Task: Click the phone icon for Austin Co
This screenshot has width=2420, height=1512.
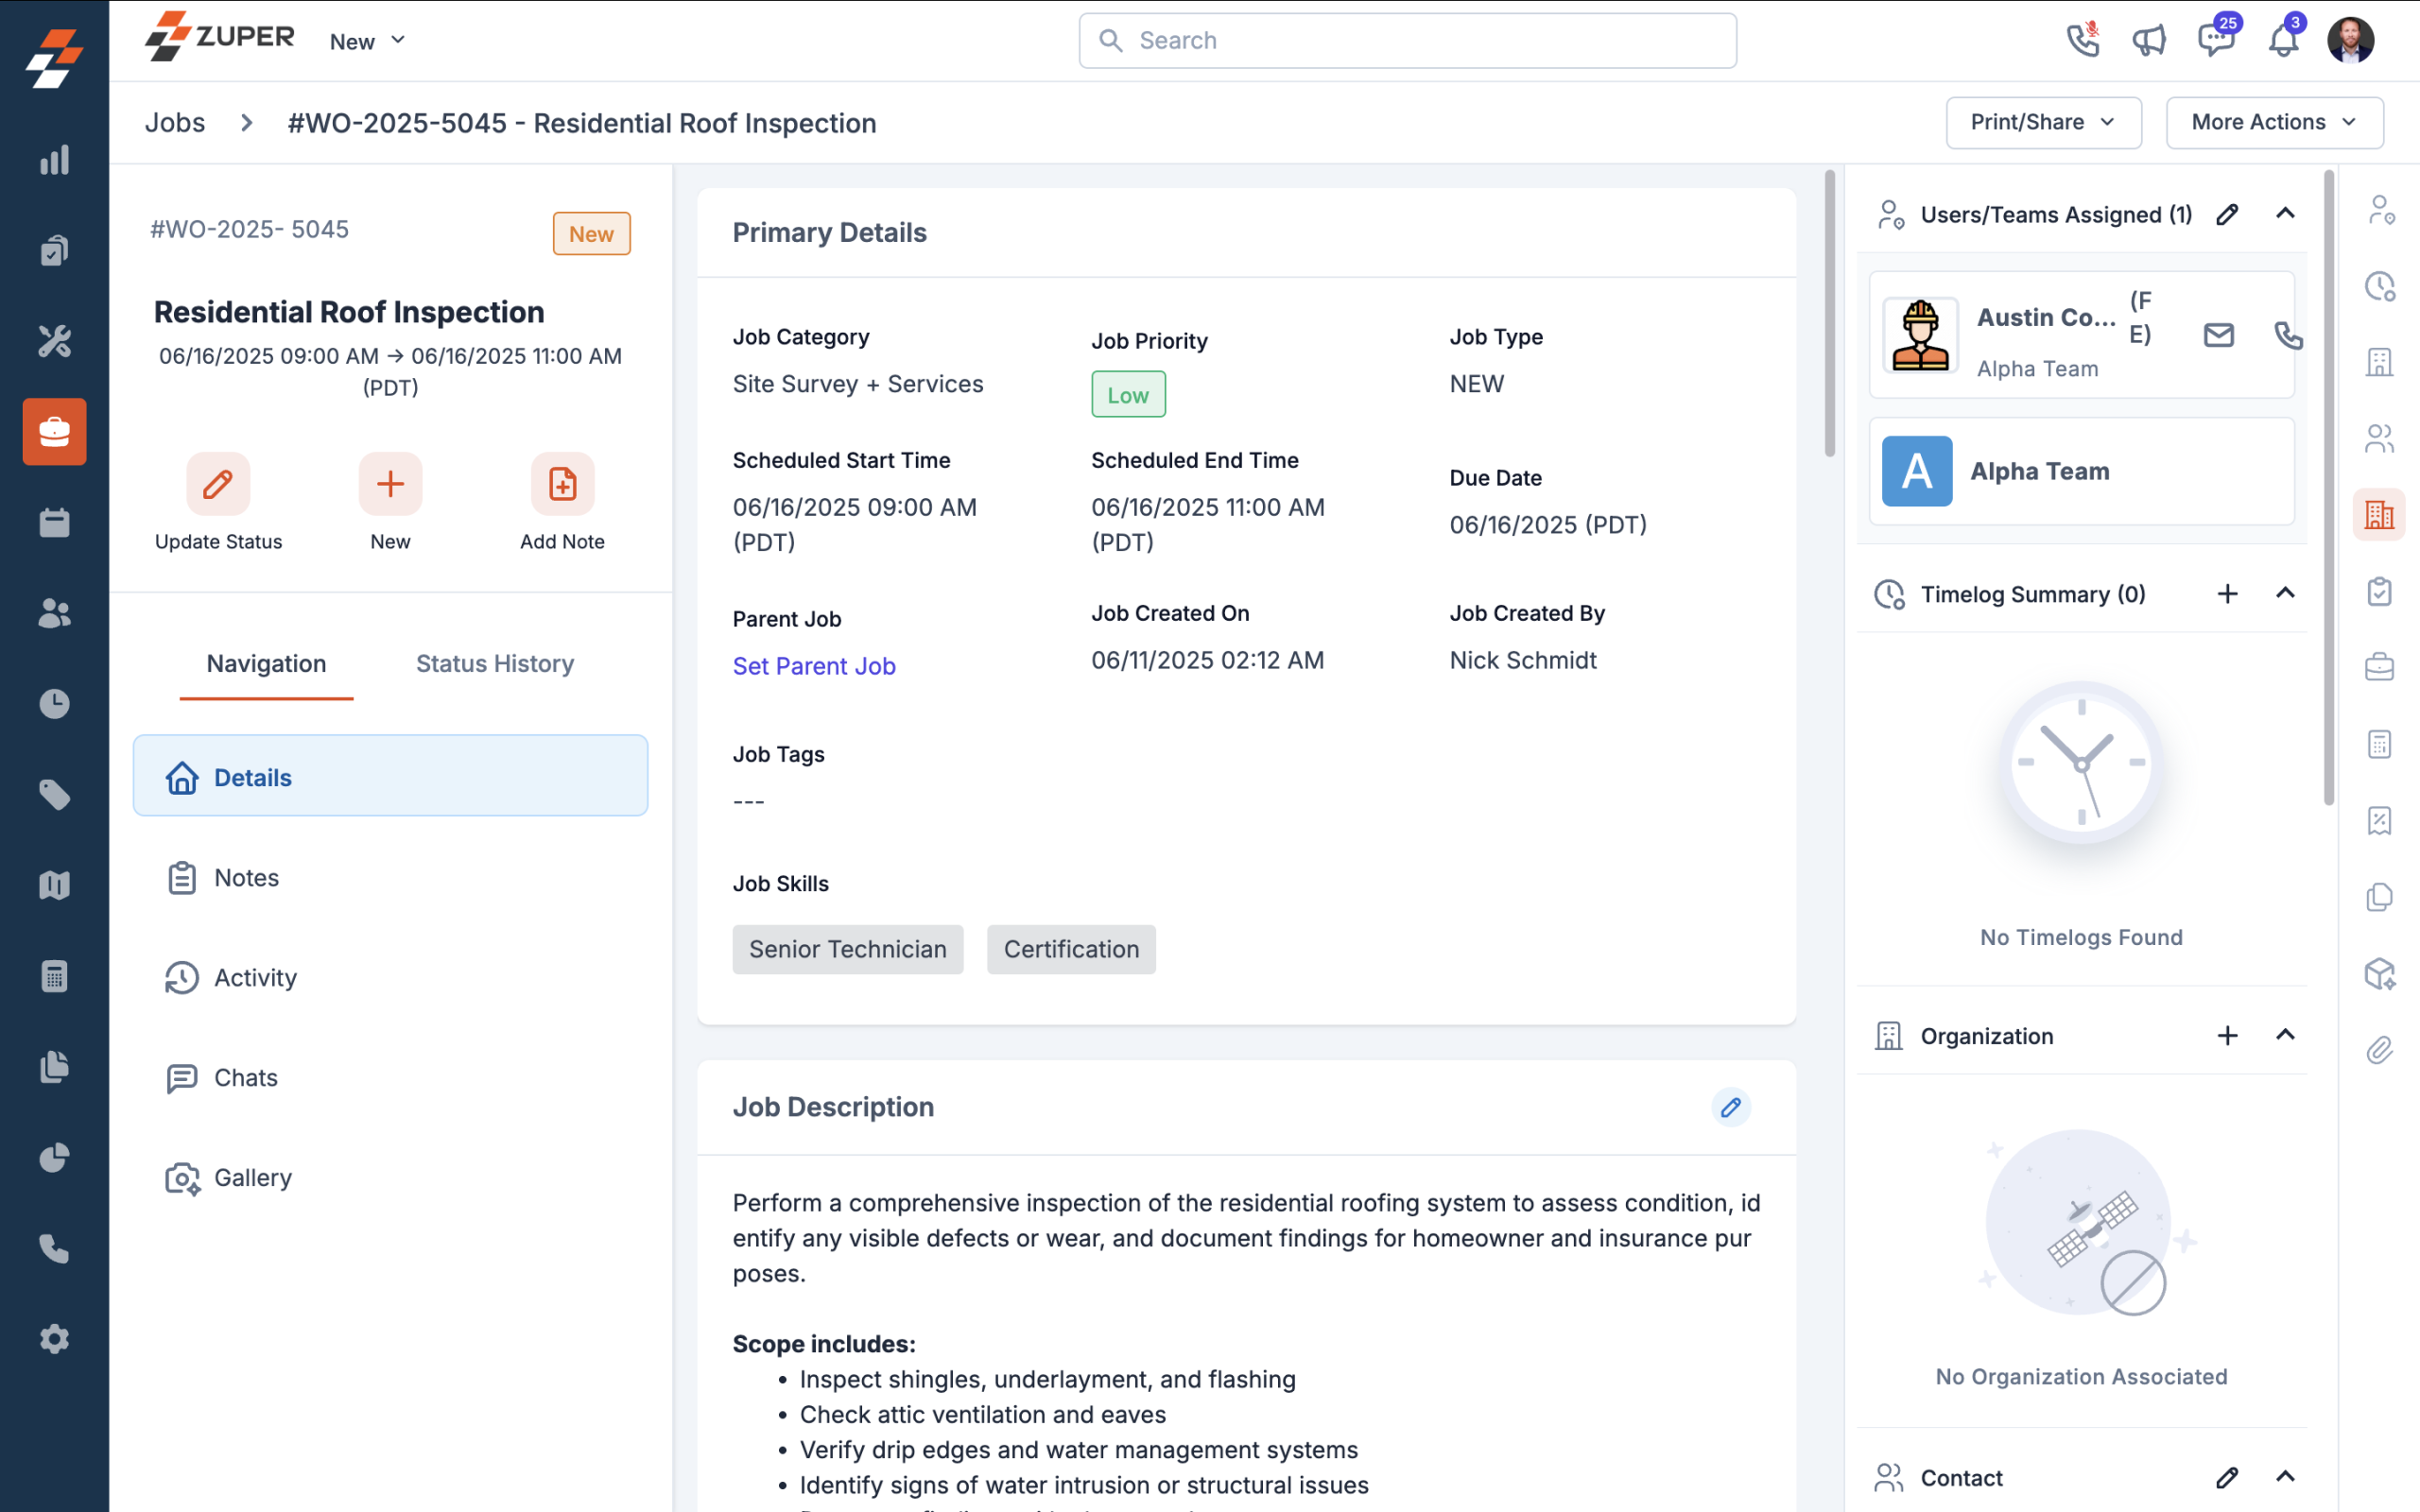Action: click(x=2287, y=335)
